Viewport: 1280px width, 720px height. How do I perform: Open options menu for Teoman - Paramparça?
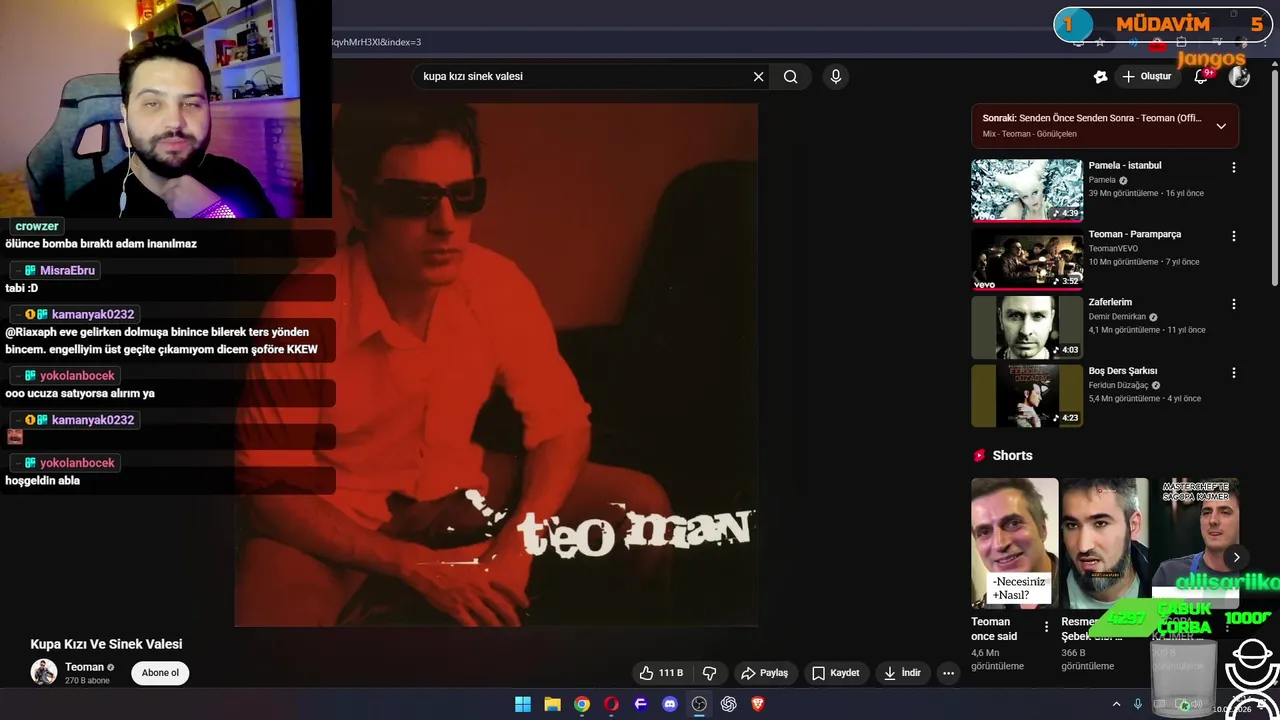pyautogui.click(x=1233, y=236)
